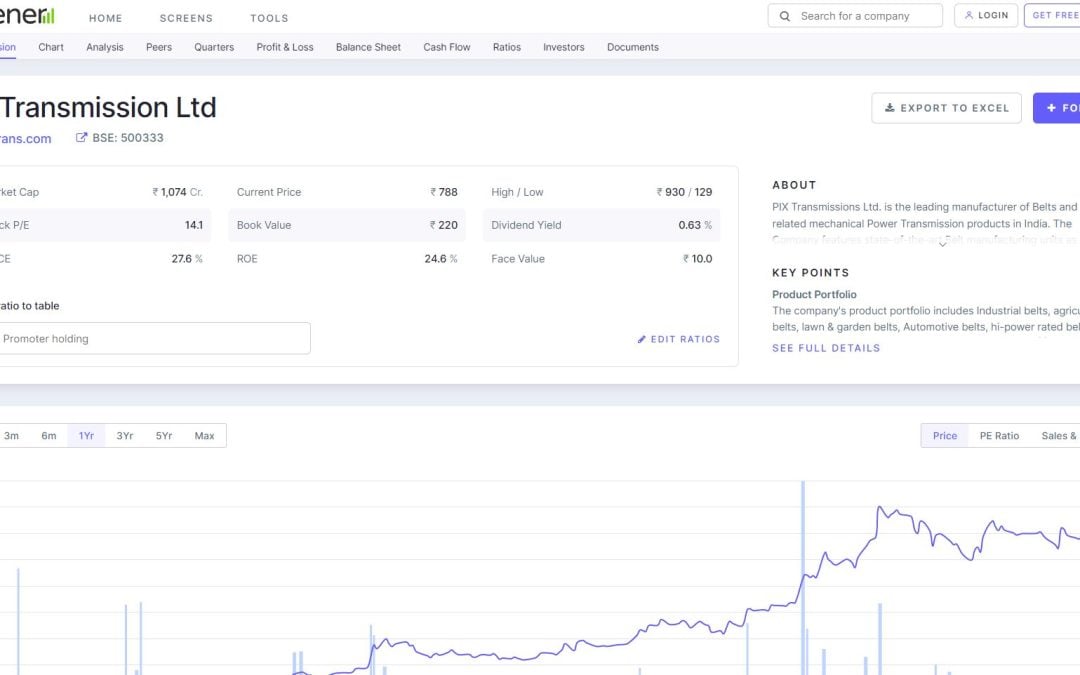This screenshot has width=1080, height=675.
Task: Click the Book Value ₹ 220
Action: pyautogui.click(x=444, y=225)
